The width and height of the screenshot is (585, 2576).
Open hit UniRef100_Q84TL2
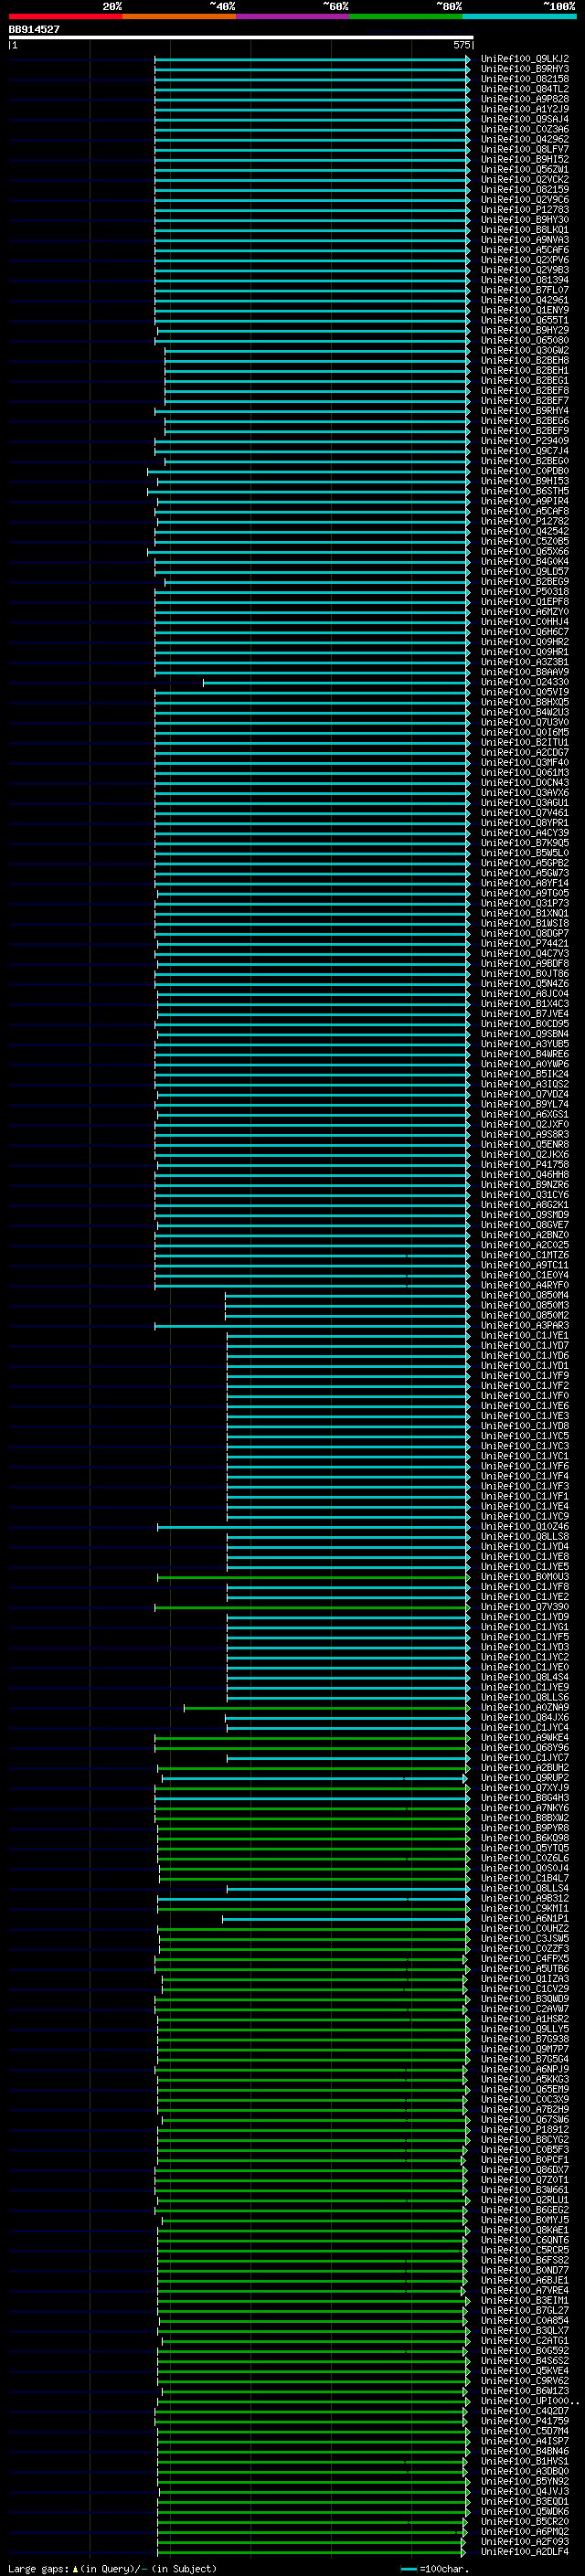[x=525, y=89]
